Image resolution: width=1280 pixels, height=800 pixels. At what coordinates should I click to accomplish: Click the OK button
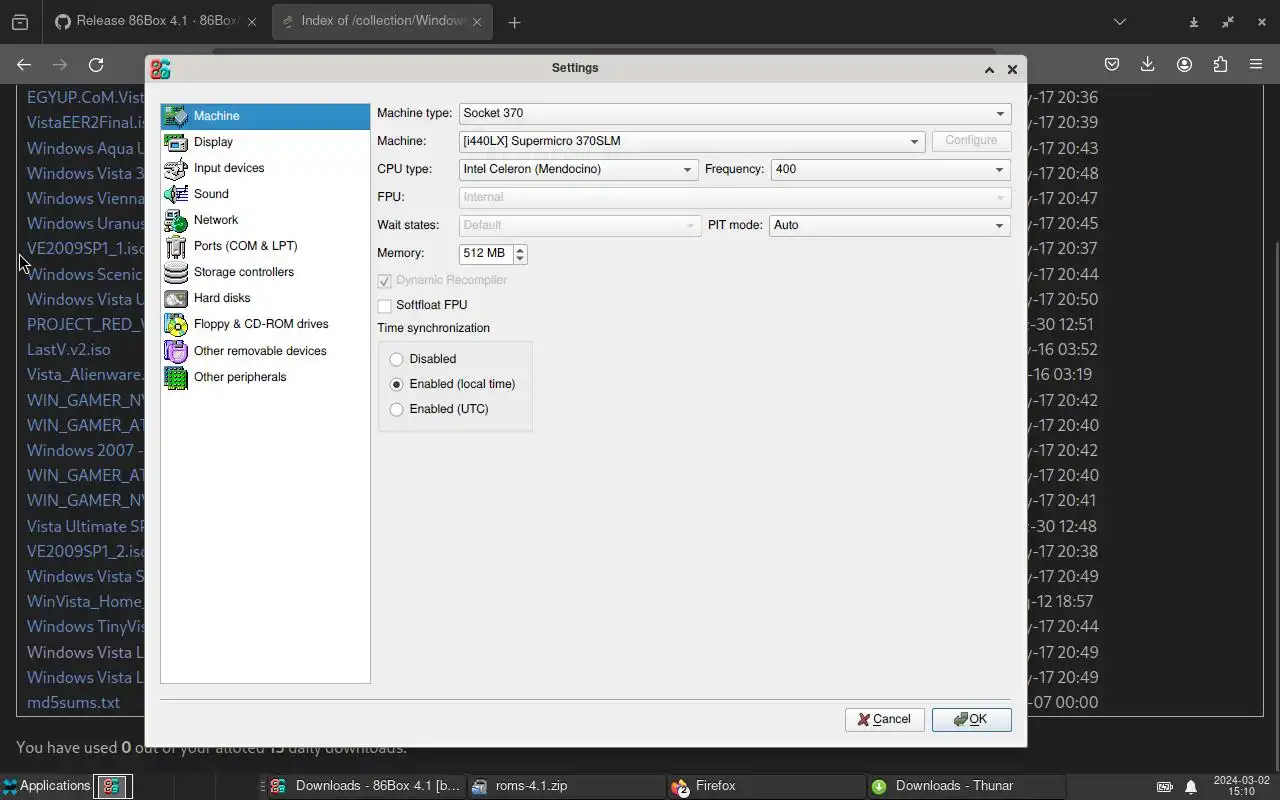coord(971,720)
